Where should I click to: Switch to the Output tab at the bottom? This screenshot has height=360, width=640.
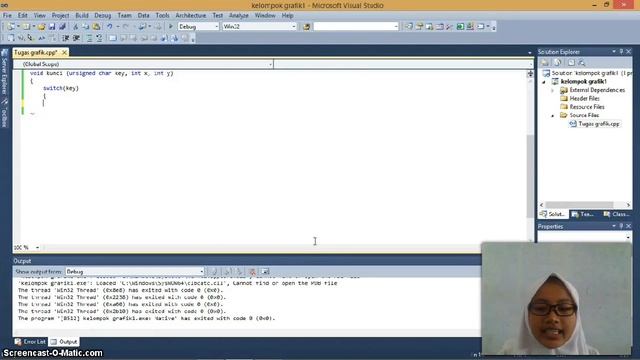pyautogui.click(x=64, y=342)
